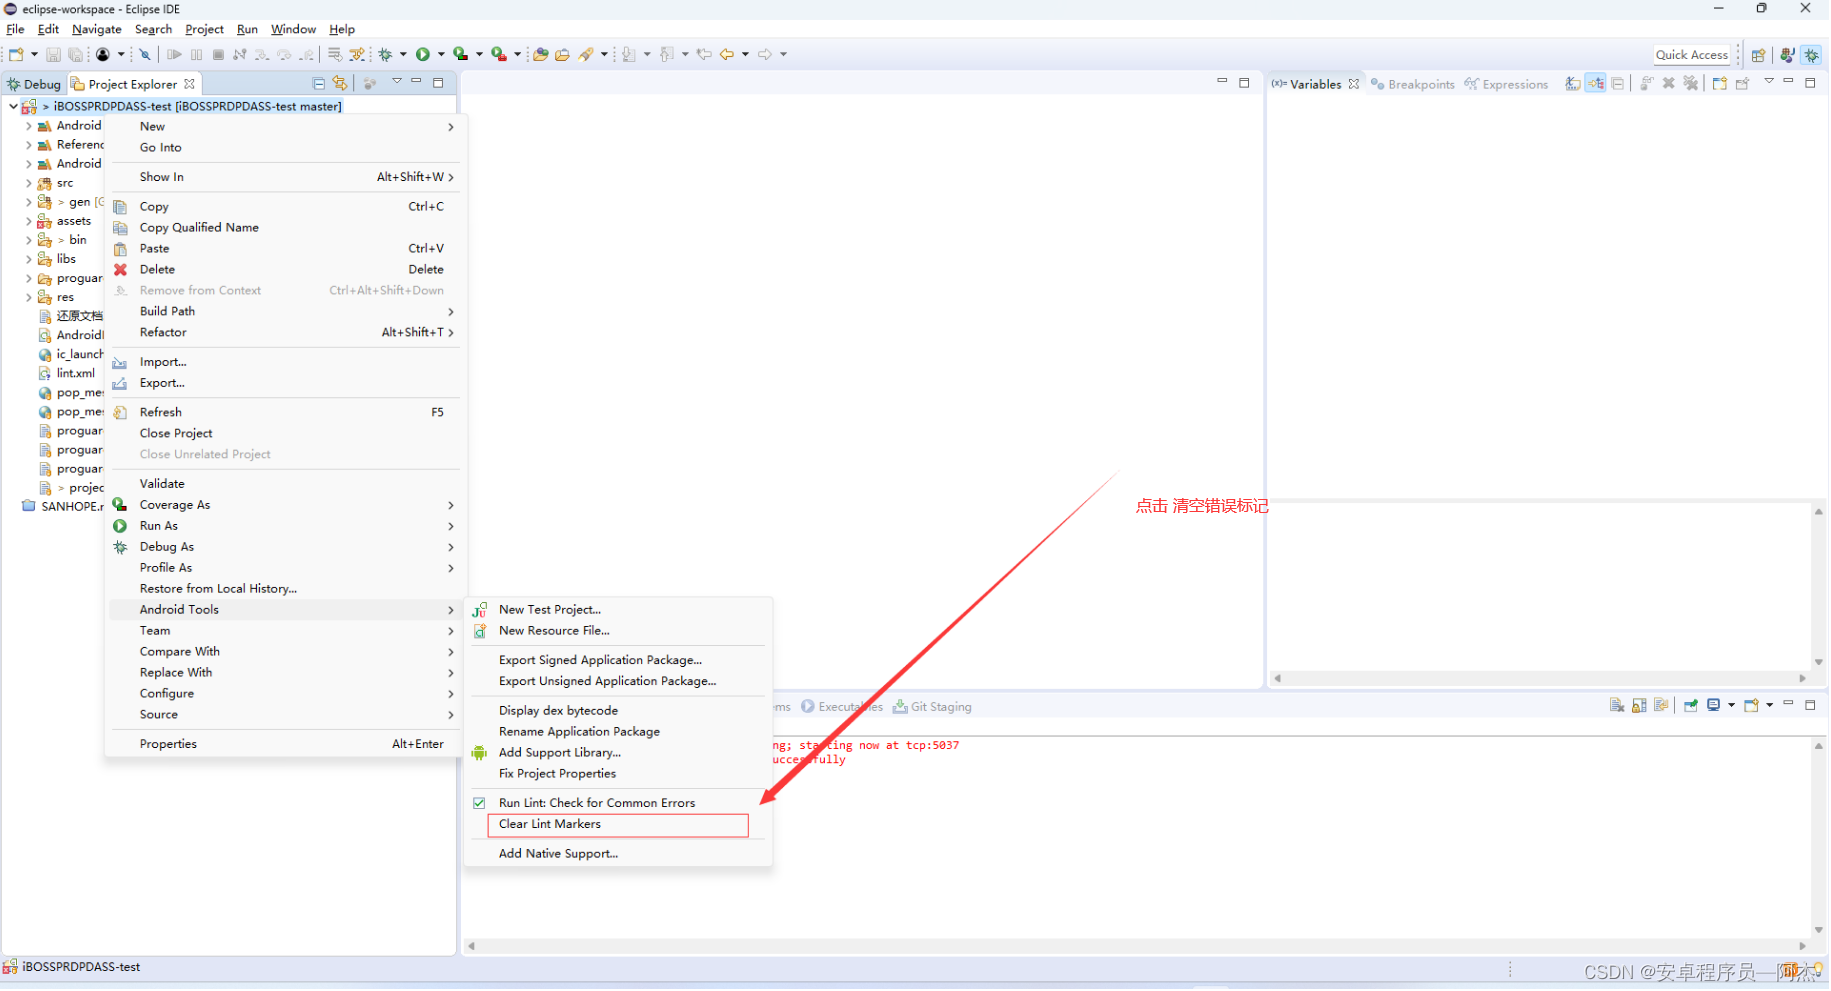Click the Open Console icon
This screenshot has width=1831, height=991.
coord(1751,705)
